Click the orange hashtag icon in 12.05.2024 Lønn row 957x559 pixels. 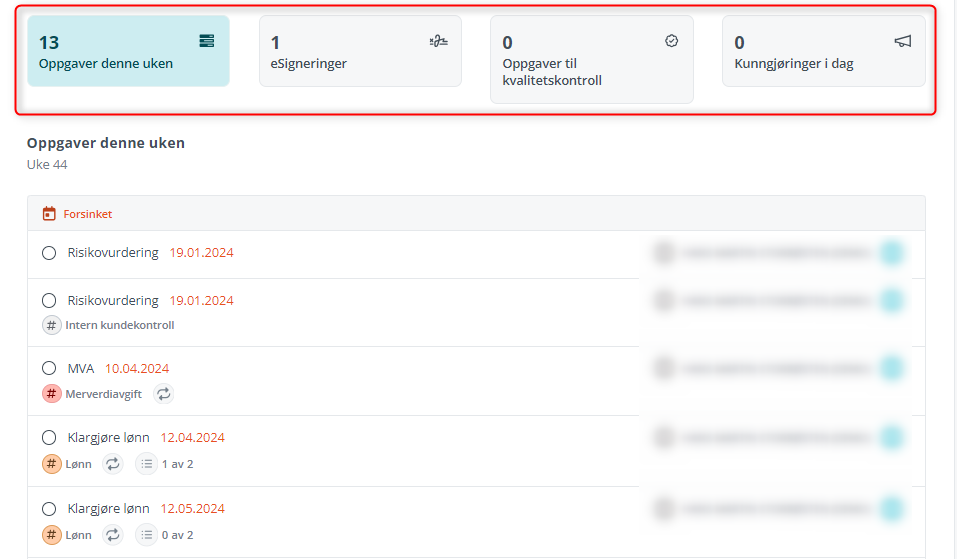(52, 535)
